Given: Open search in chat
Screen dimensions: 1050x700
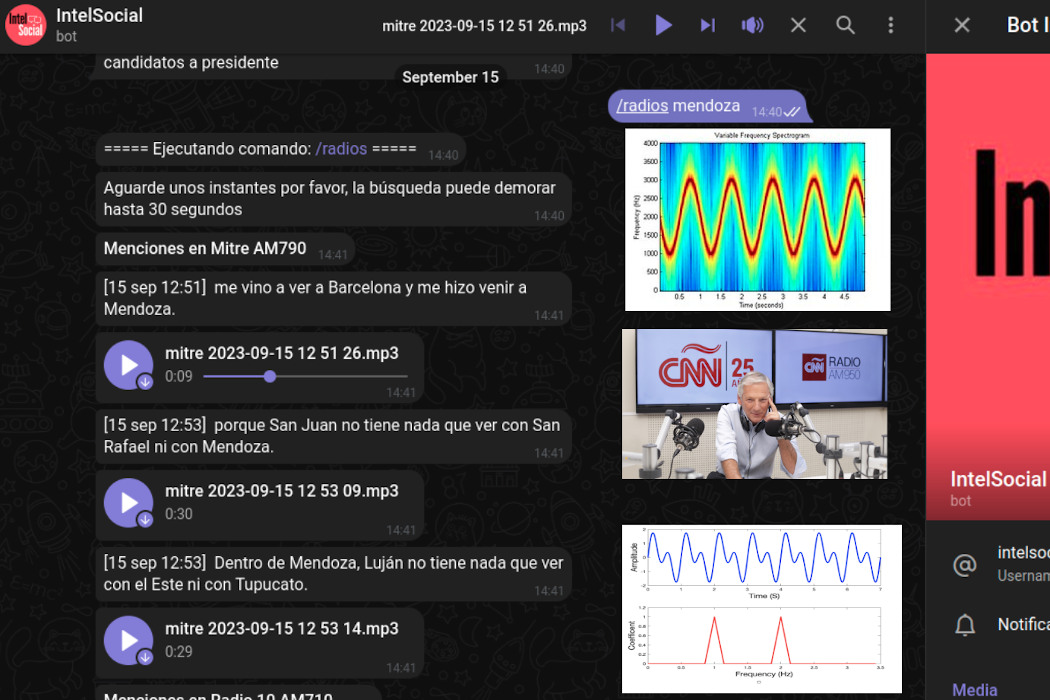Looking at the screenshot, I should [x=845, y=25].
